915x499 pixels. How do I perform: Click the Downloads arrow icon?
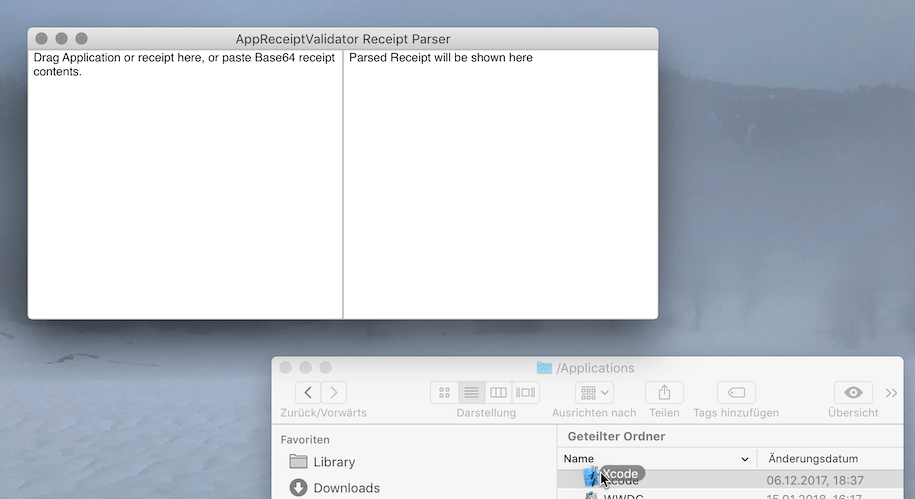pyautogui.click(x=298, y=487)
